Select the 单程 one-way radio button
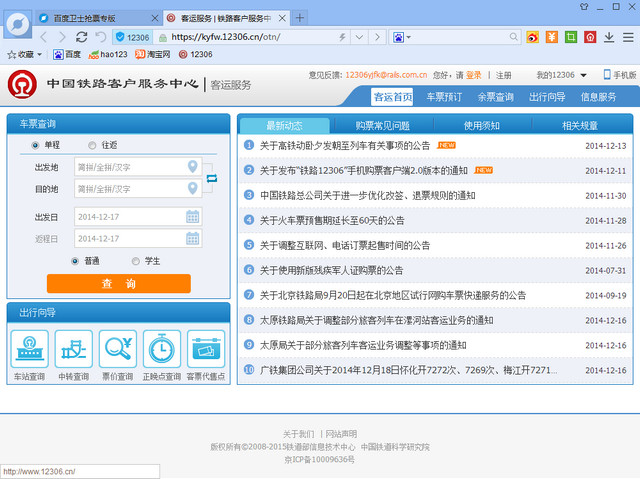This screenshot has height=479, width=640. point(36,145)
